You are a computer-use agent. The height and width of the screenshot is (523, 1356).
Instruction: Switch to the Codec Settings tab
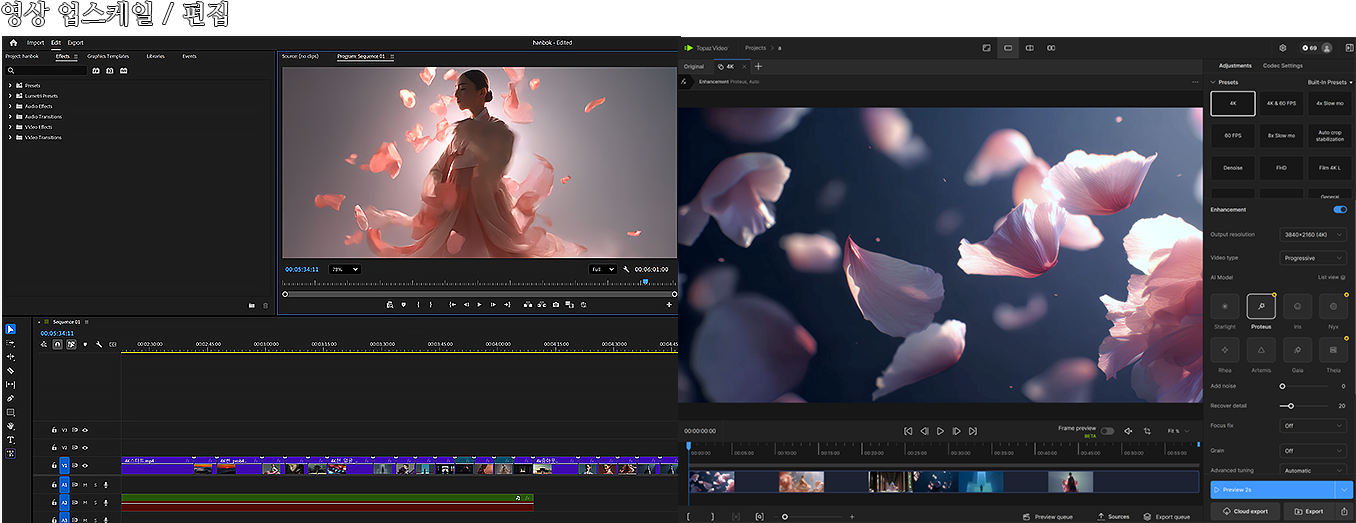[x=1282, y=66]
